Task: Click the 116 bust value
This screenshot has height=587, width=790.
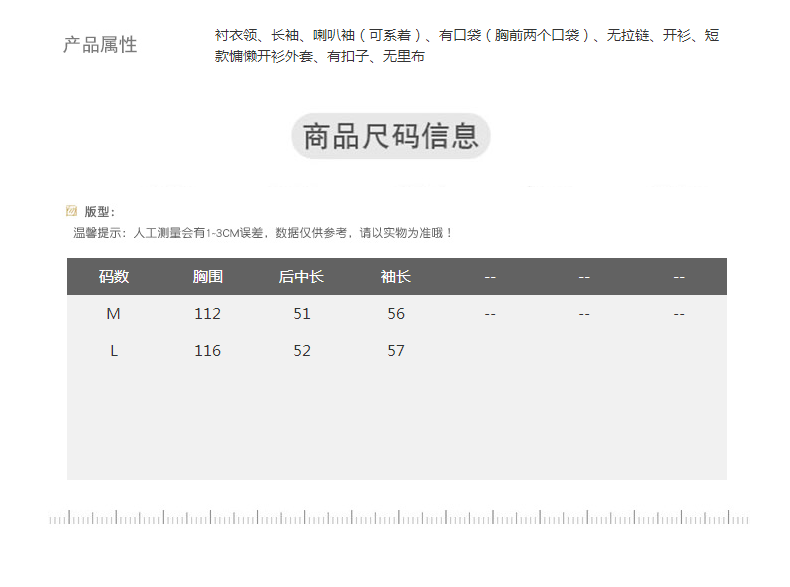Action: pyautogui.click(x=208, y=351)
